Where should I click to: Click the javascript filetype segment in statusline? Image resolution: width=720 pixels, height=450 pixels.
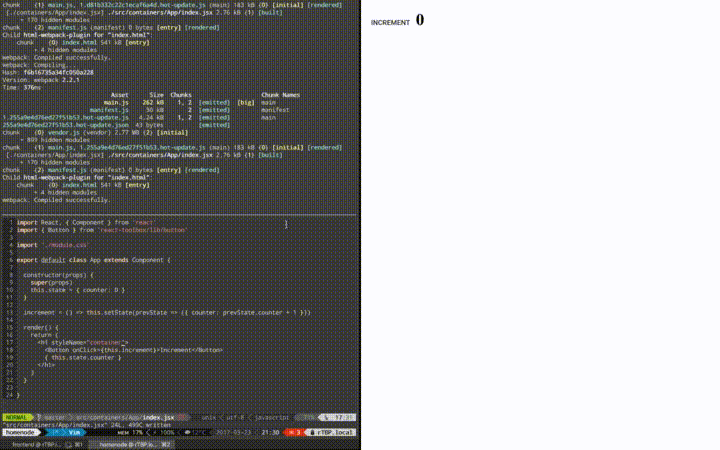pyautogui.click(x=270, y=417)
